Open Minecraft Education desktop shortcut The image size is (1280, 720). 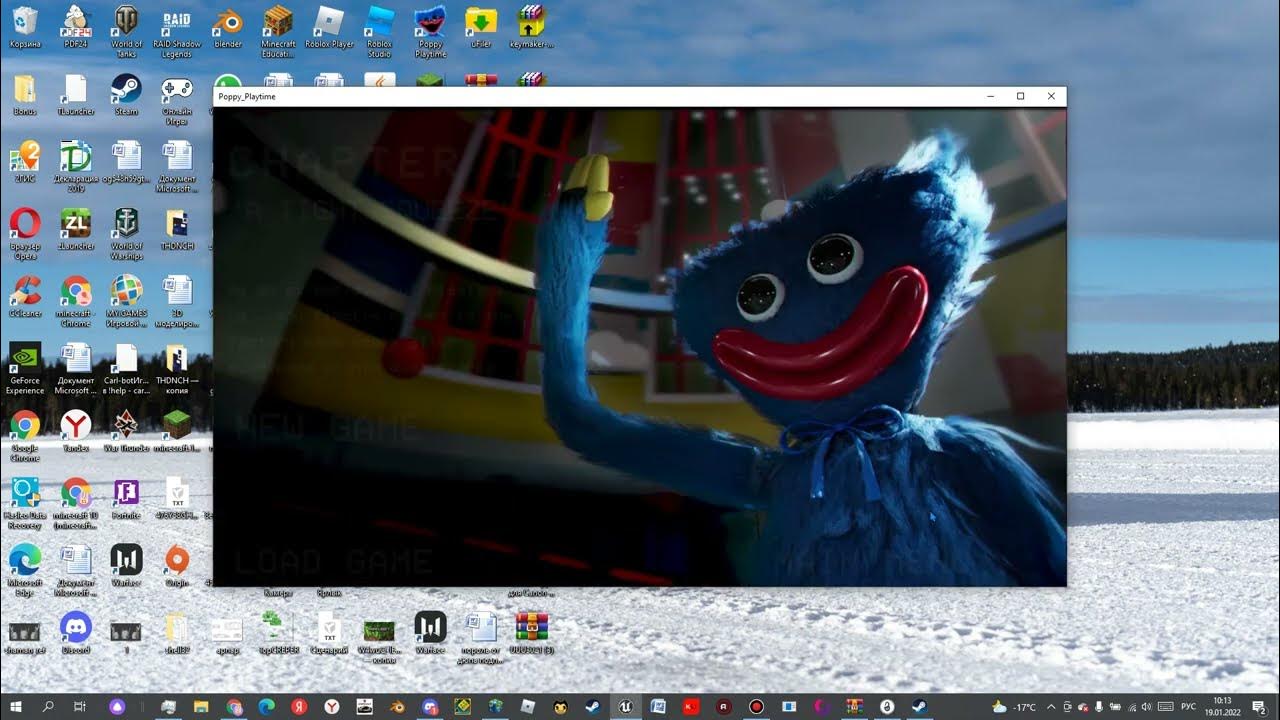(278, 31)
